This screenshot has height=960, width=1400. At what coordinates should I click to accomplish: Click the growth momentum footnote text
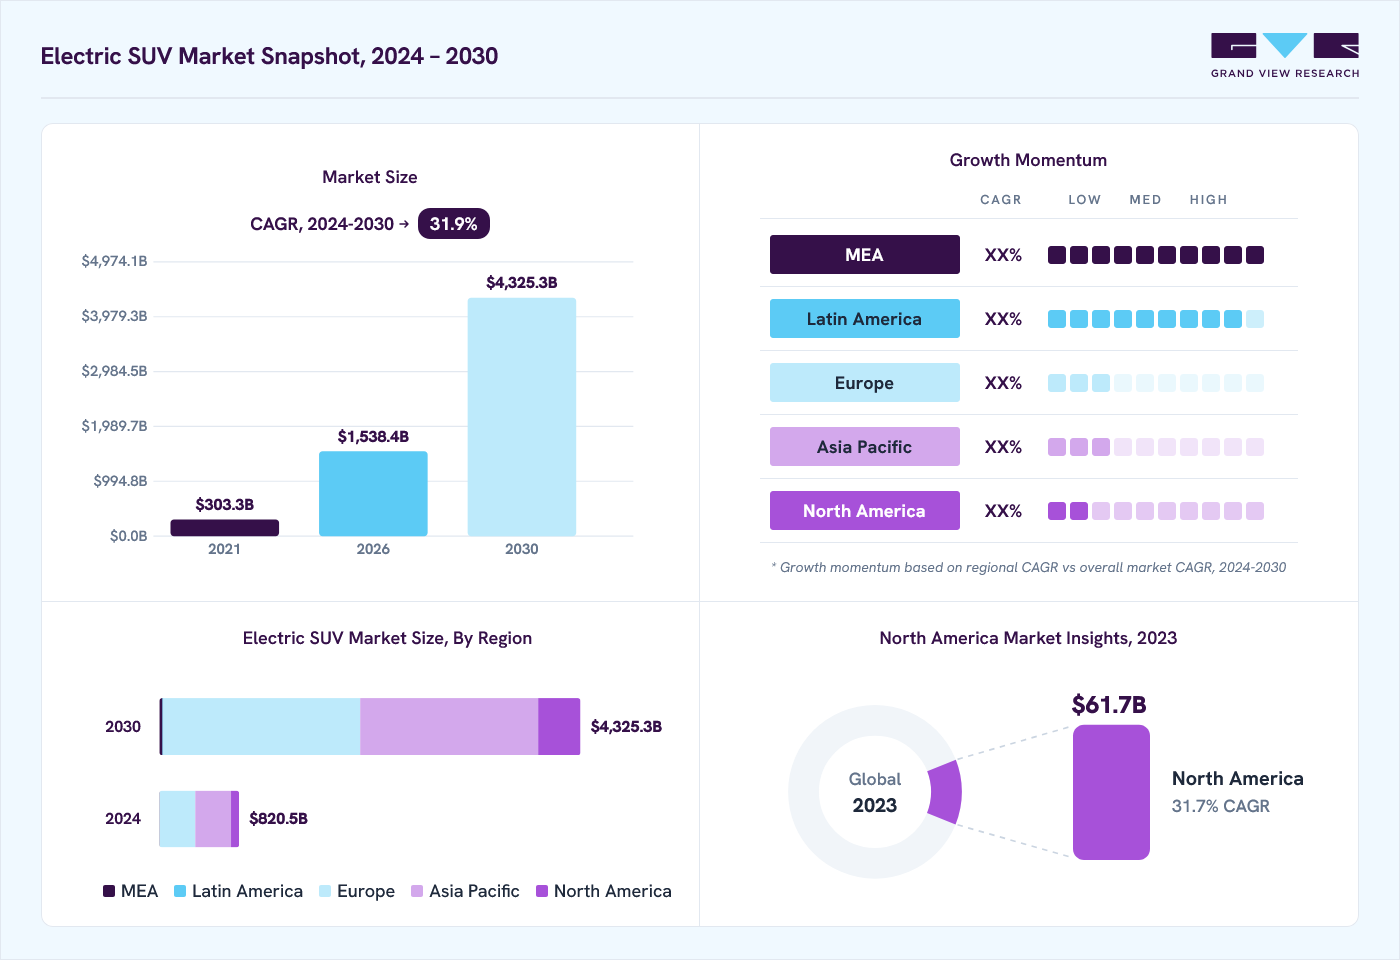1029,567
